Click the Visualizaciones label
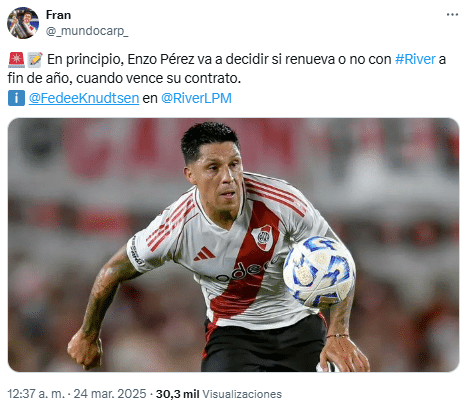 [x=242, y=394]
